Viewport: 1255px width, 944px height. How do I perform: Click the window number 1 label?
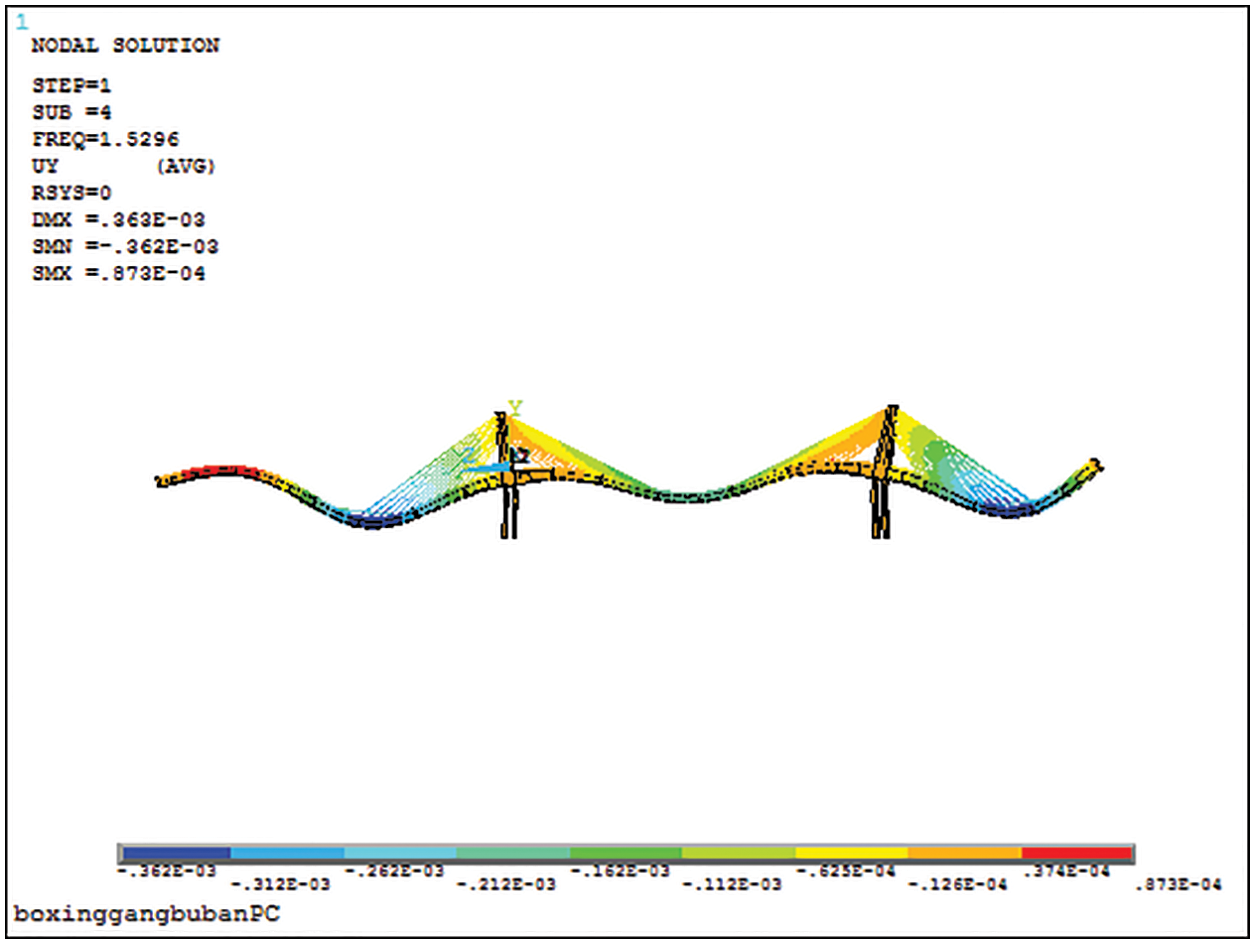[22, 21]
